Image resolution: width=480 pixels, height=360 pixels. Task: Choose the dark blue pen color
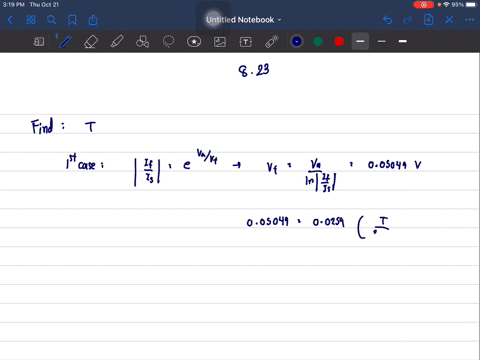point(297,41)
